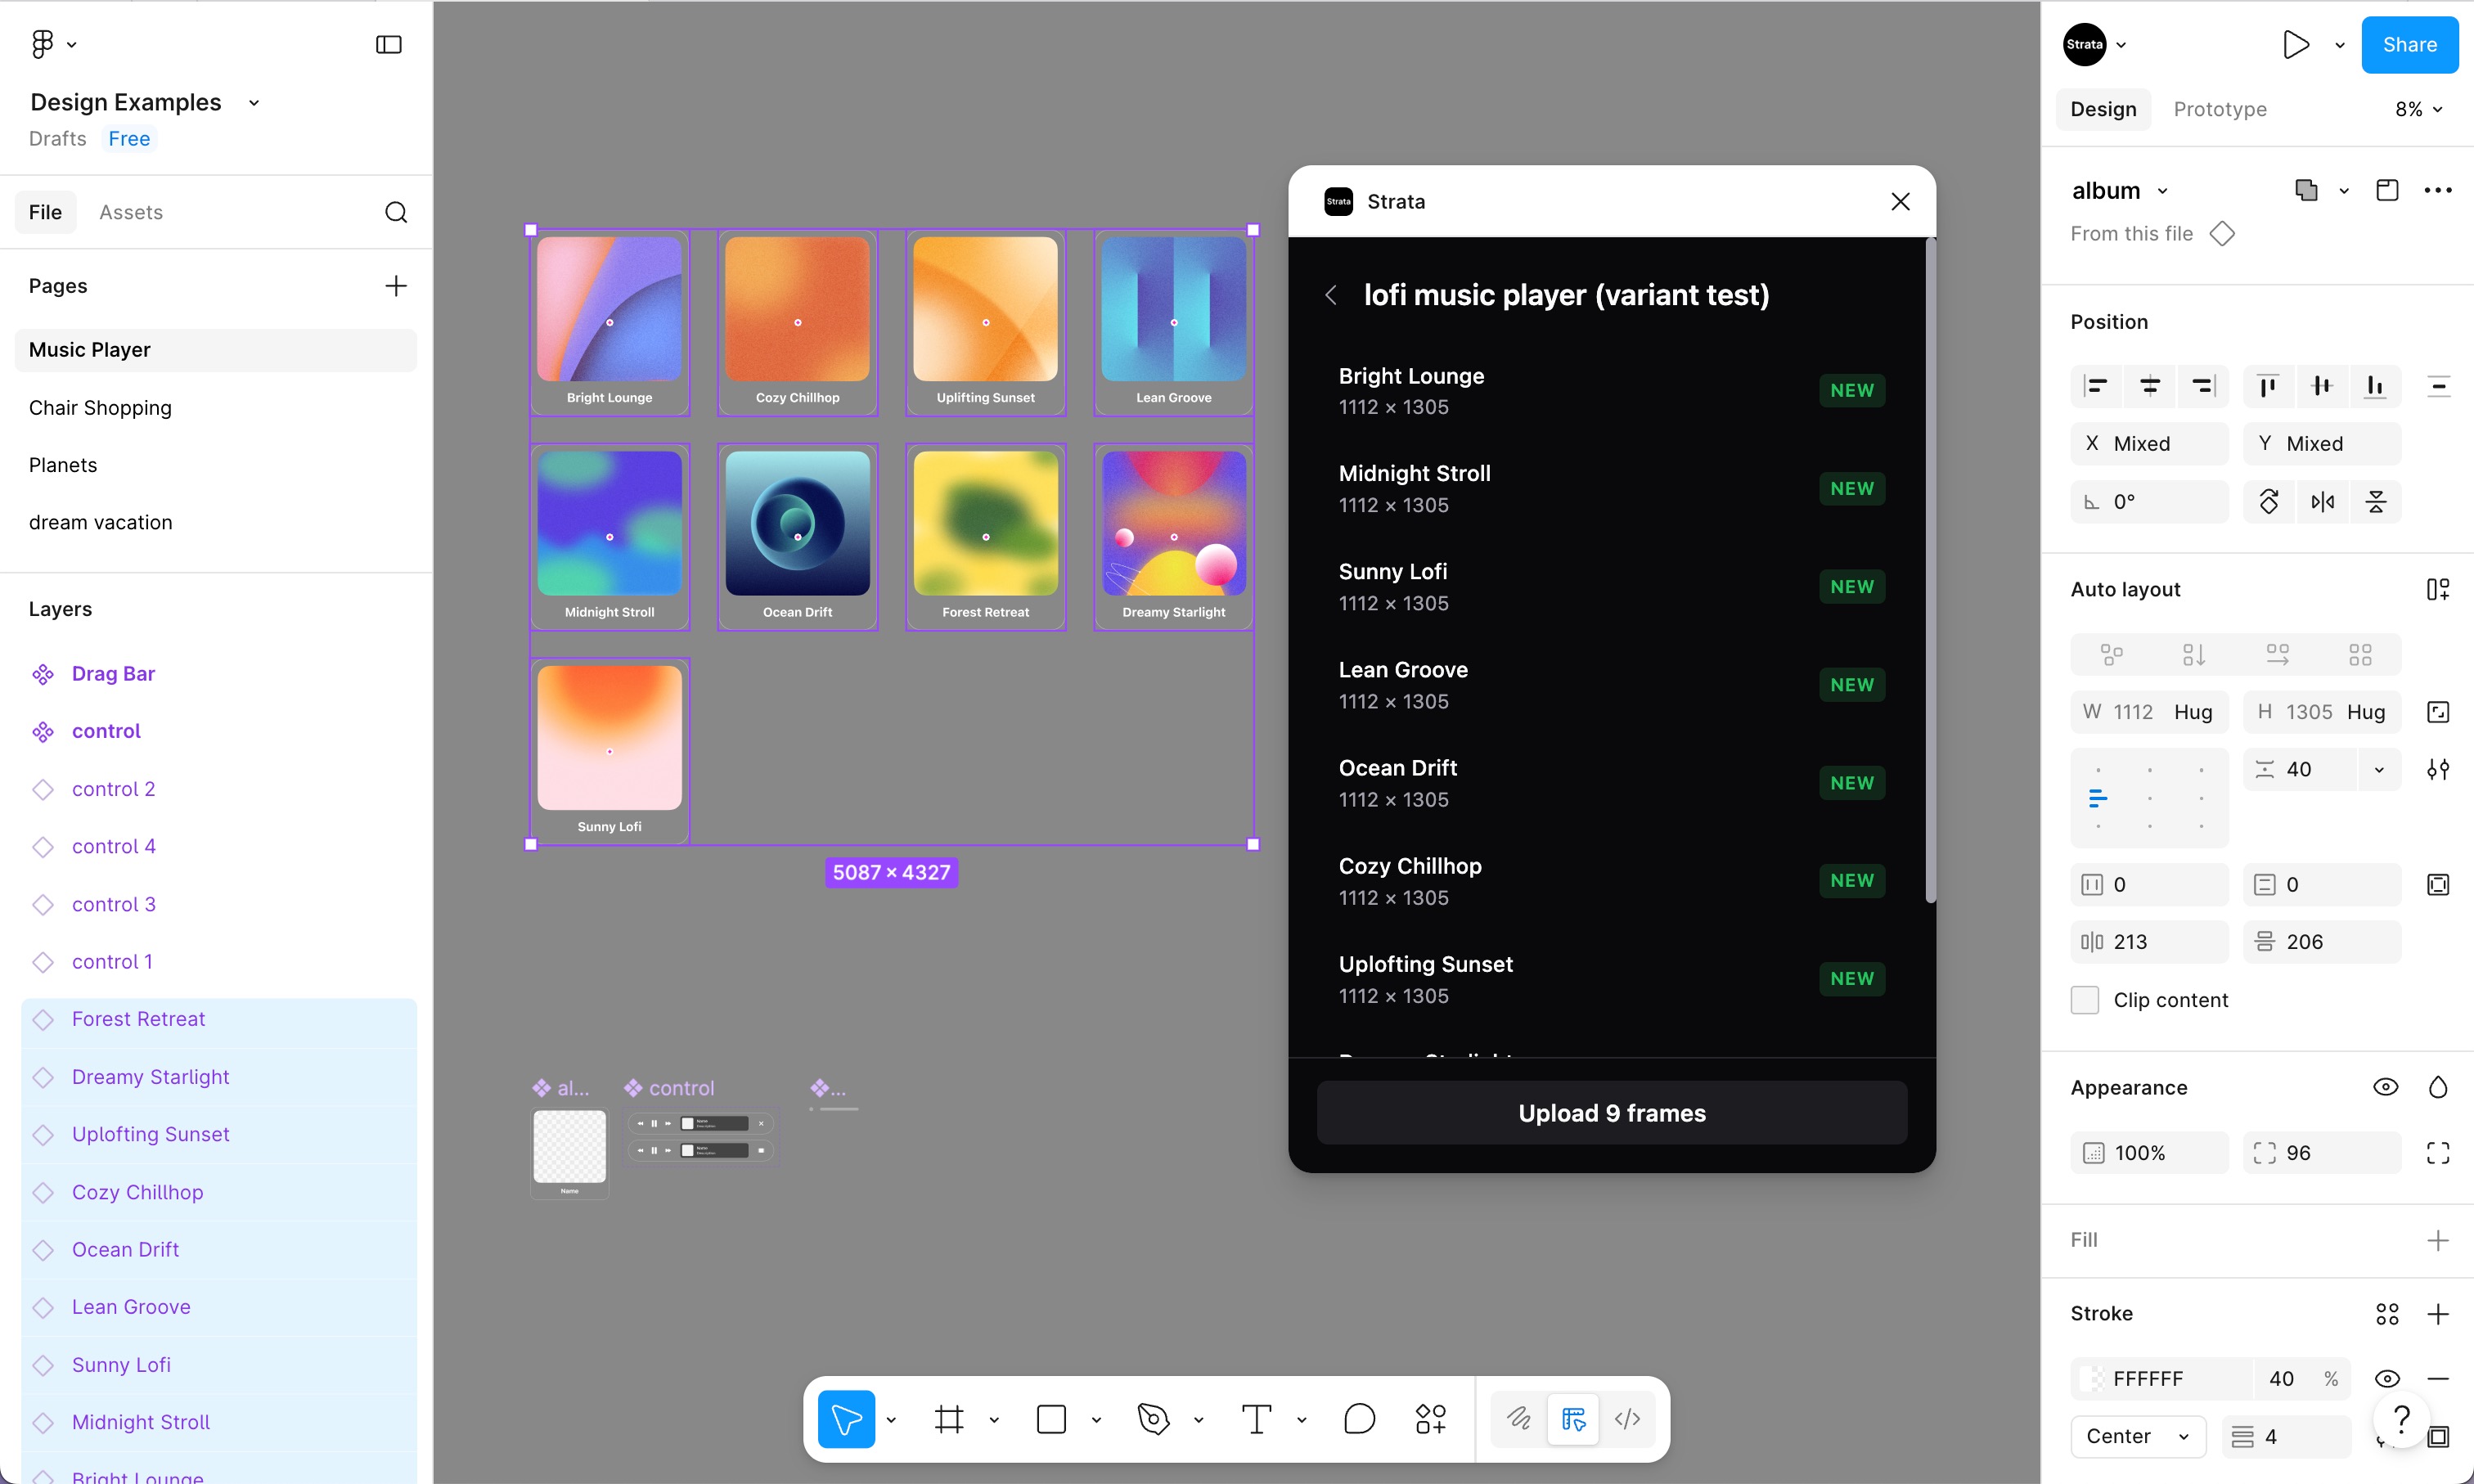2474x1484 pixels.
Task: Click the search icon in File panel
Action: click(396, 212)
